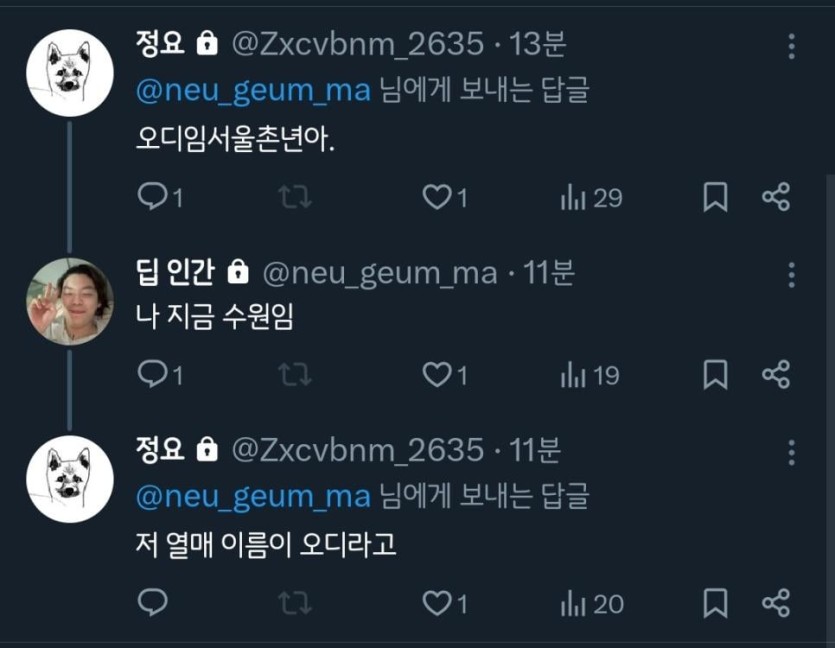
Task: Like the first 정요 tweet
Action: click(437, 198)
